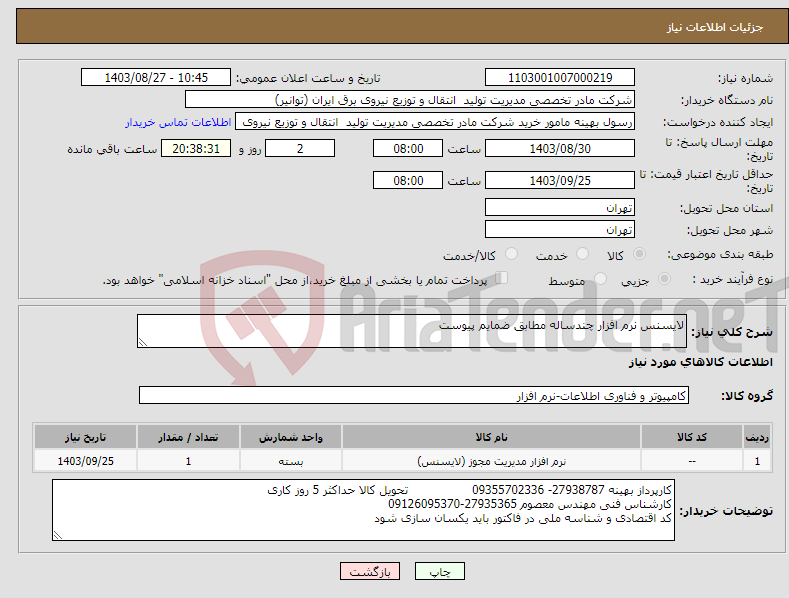Click the product name cell نرم افزار مدیریت مجوز
The height and width of the screenshot is (598, 789).
coord(491,461)
